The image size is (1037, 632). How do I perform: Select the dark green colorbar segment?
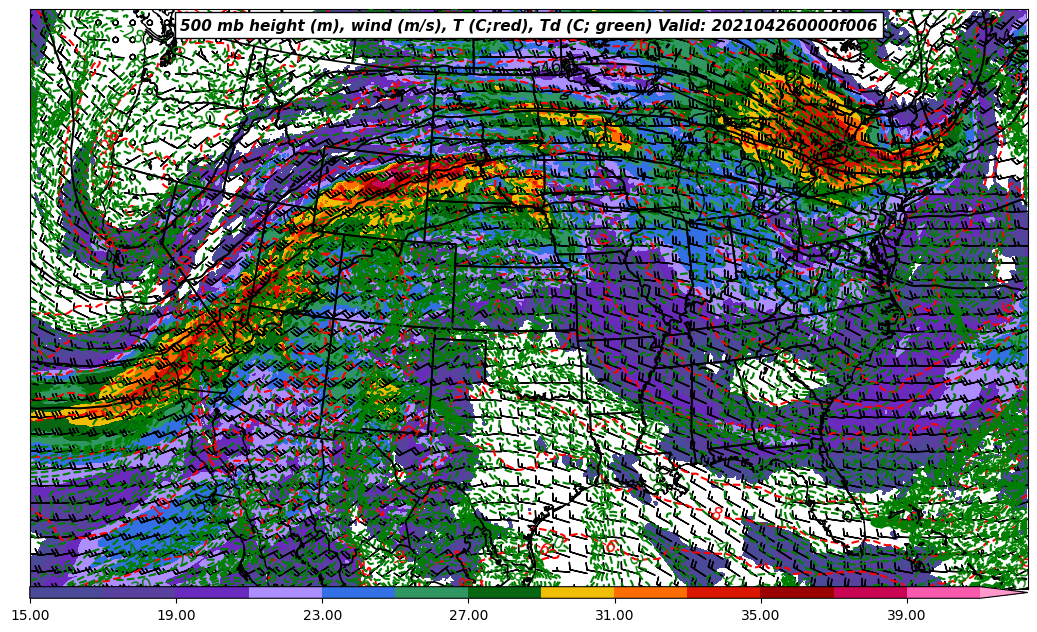(x=504, y=593)
